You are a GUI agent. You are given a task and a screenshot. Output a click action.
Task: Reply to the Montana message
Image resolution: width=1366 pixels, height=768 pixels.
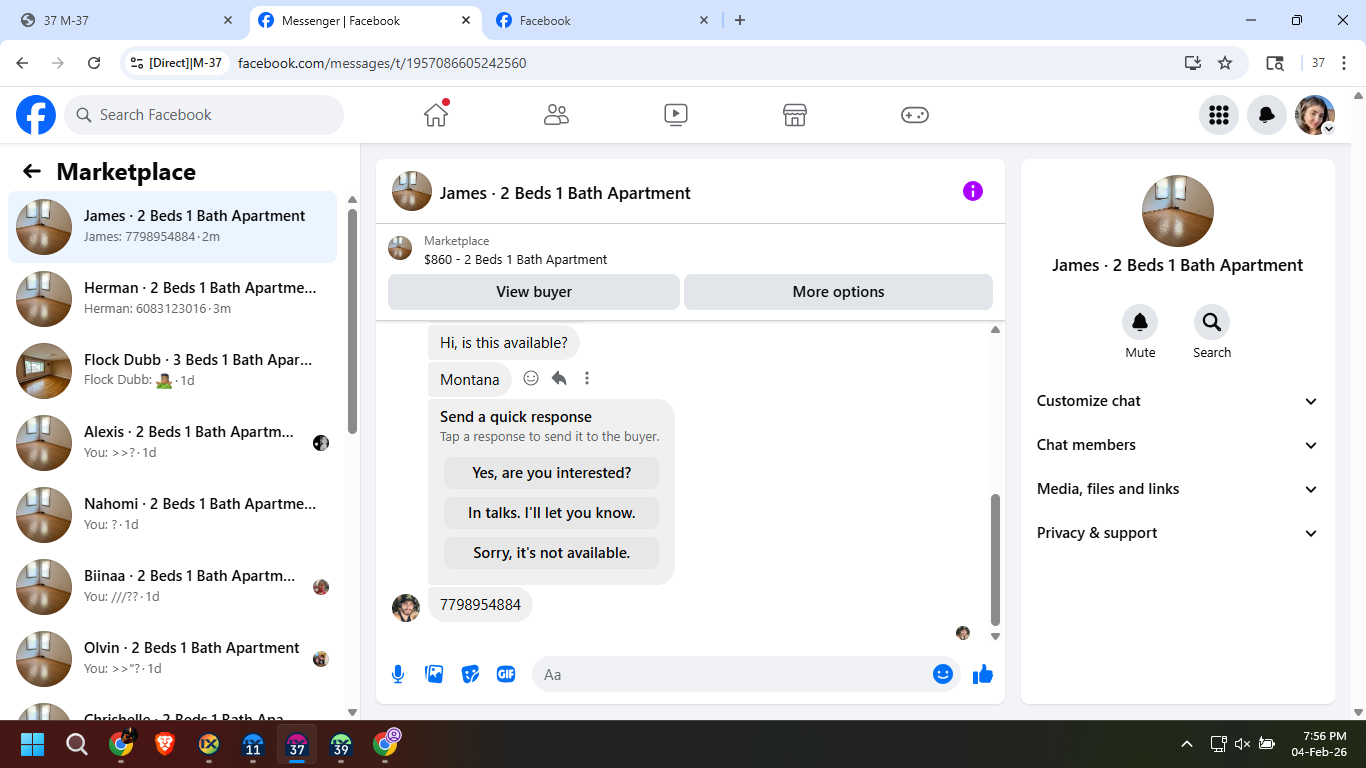pyautogui.click(x=559, y=378)
